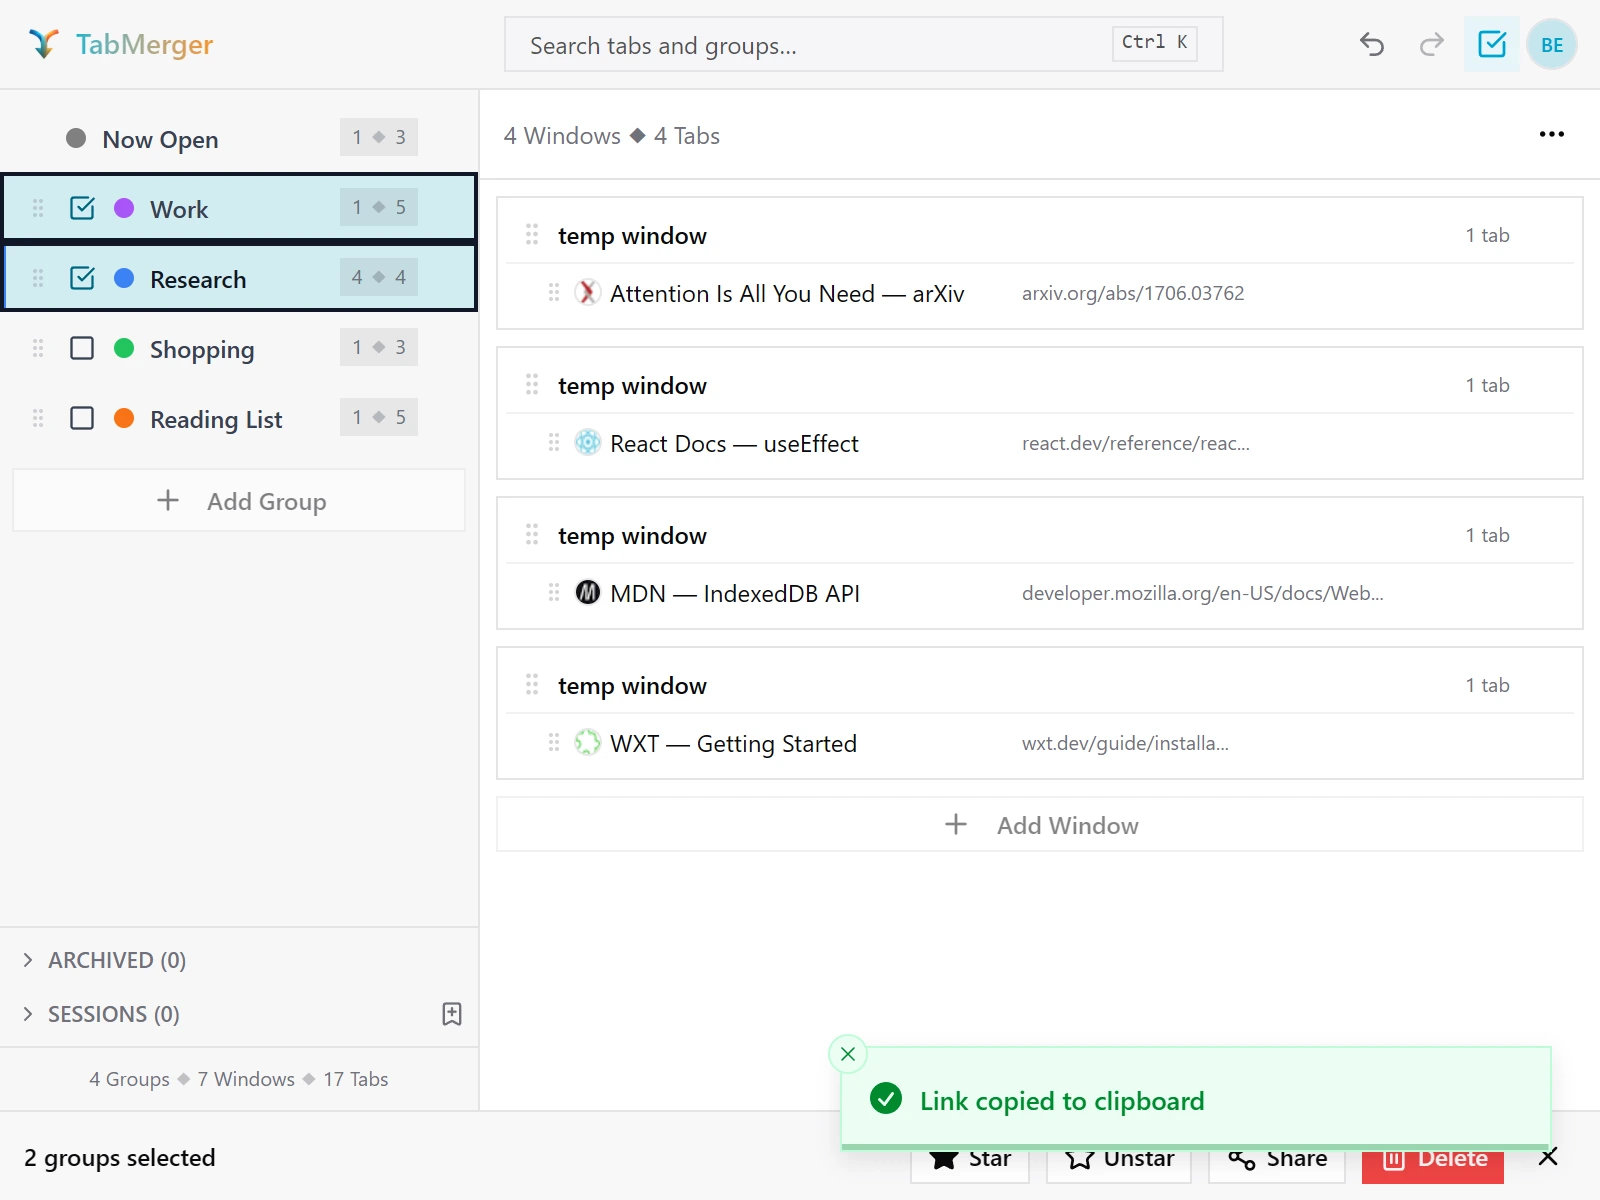Click the orange color dot of Reading List
The width and height of the screenshot is (1600, 1200).
[124, 418]
